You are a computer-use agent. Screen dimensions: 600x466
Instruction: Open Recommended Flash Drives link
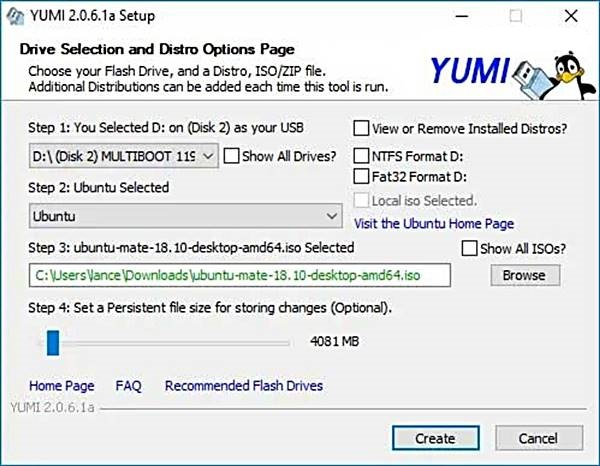[x=244, y=386]
